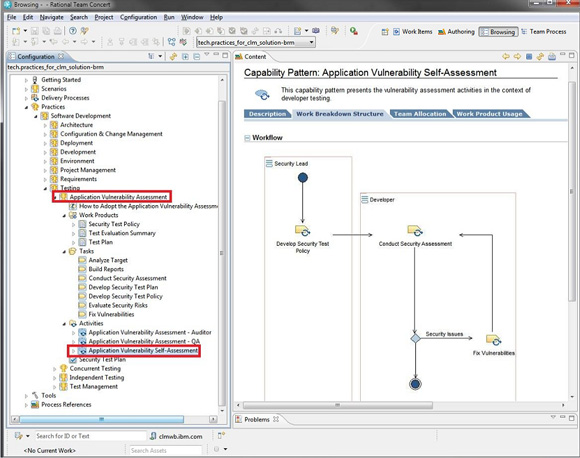580x458 pixels.
Task: Expand the Concurrent Testing tree node
Action: click(x=55, y=369)
